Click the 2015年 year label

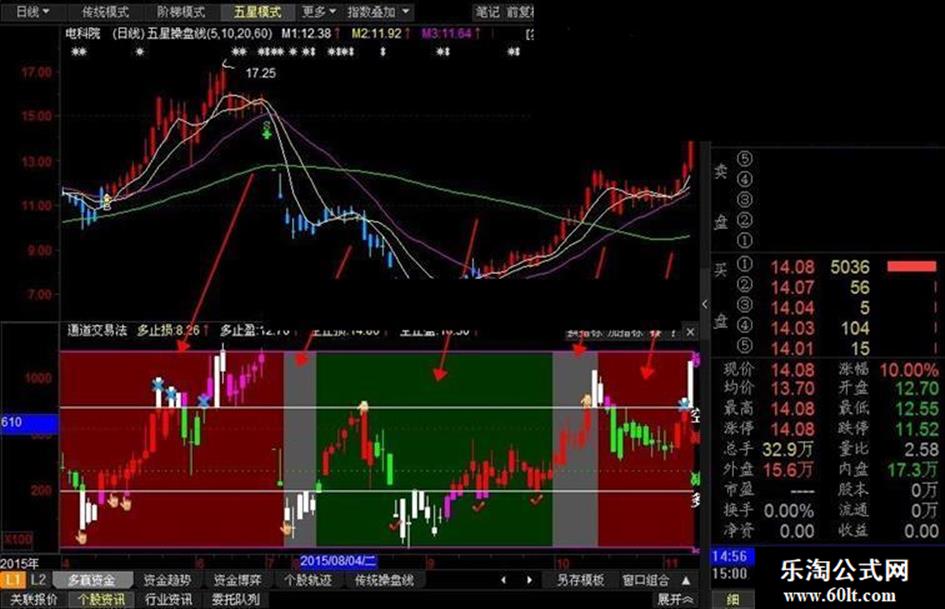tap(19, 564)
